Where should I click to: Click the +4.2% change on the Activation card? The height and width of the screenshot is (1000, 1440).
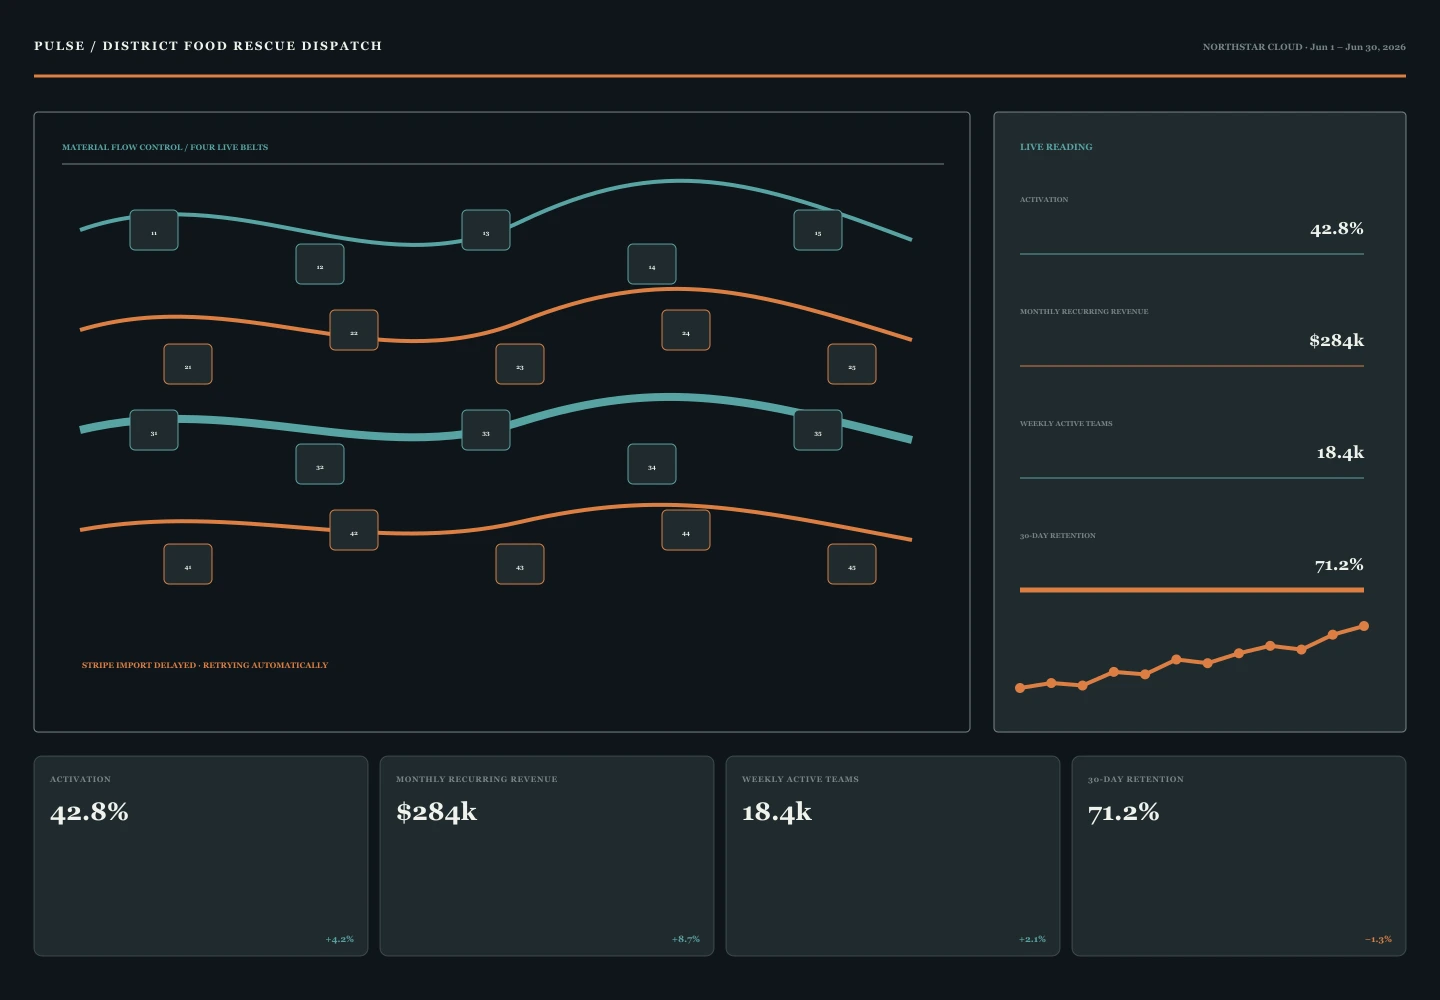coord(339,939)
